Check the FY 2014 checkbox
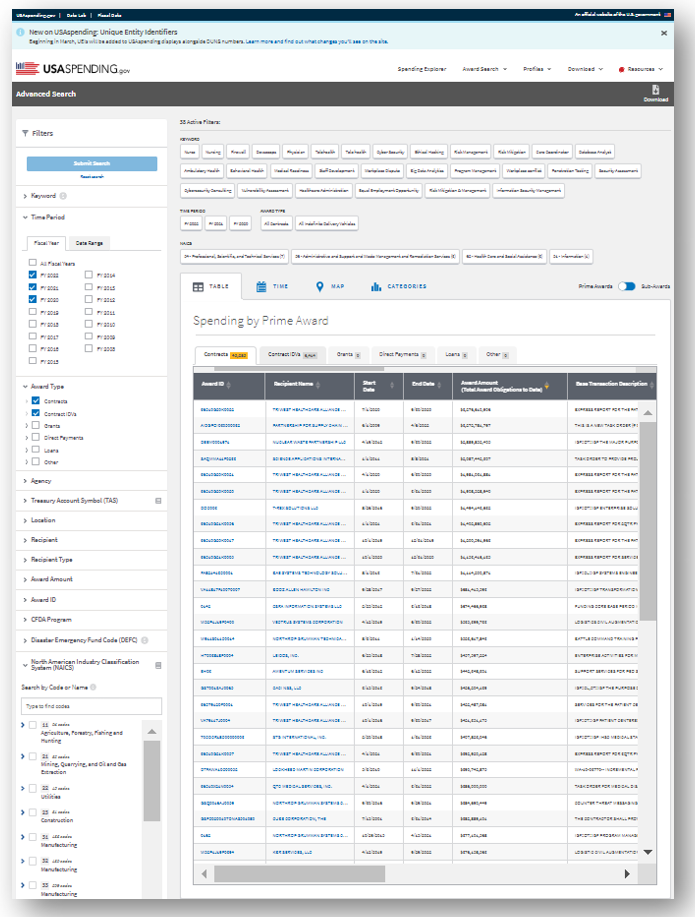This screenshot has height=917, width=695. coord(88,274)
